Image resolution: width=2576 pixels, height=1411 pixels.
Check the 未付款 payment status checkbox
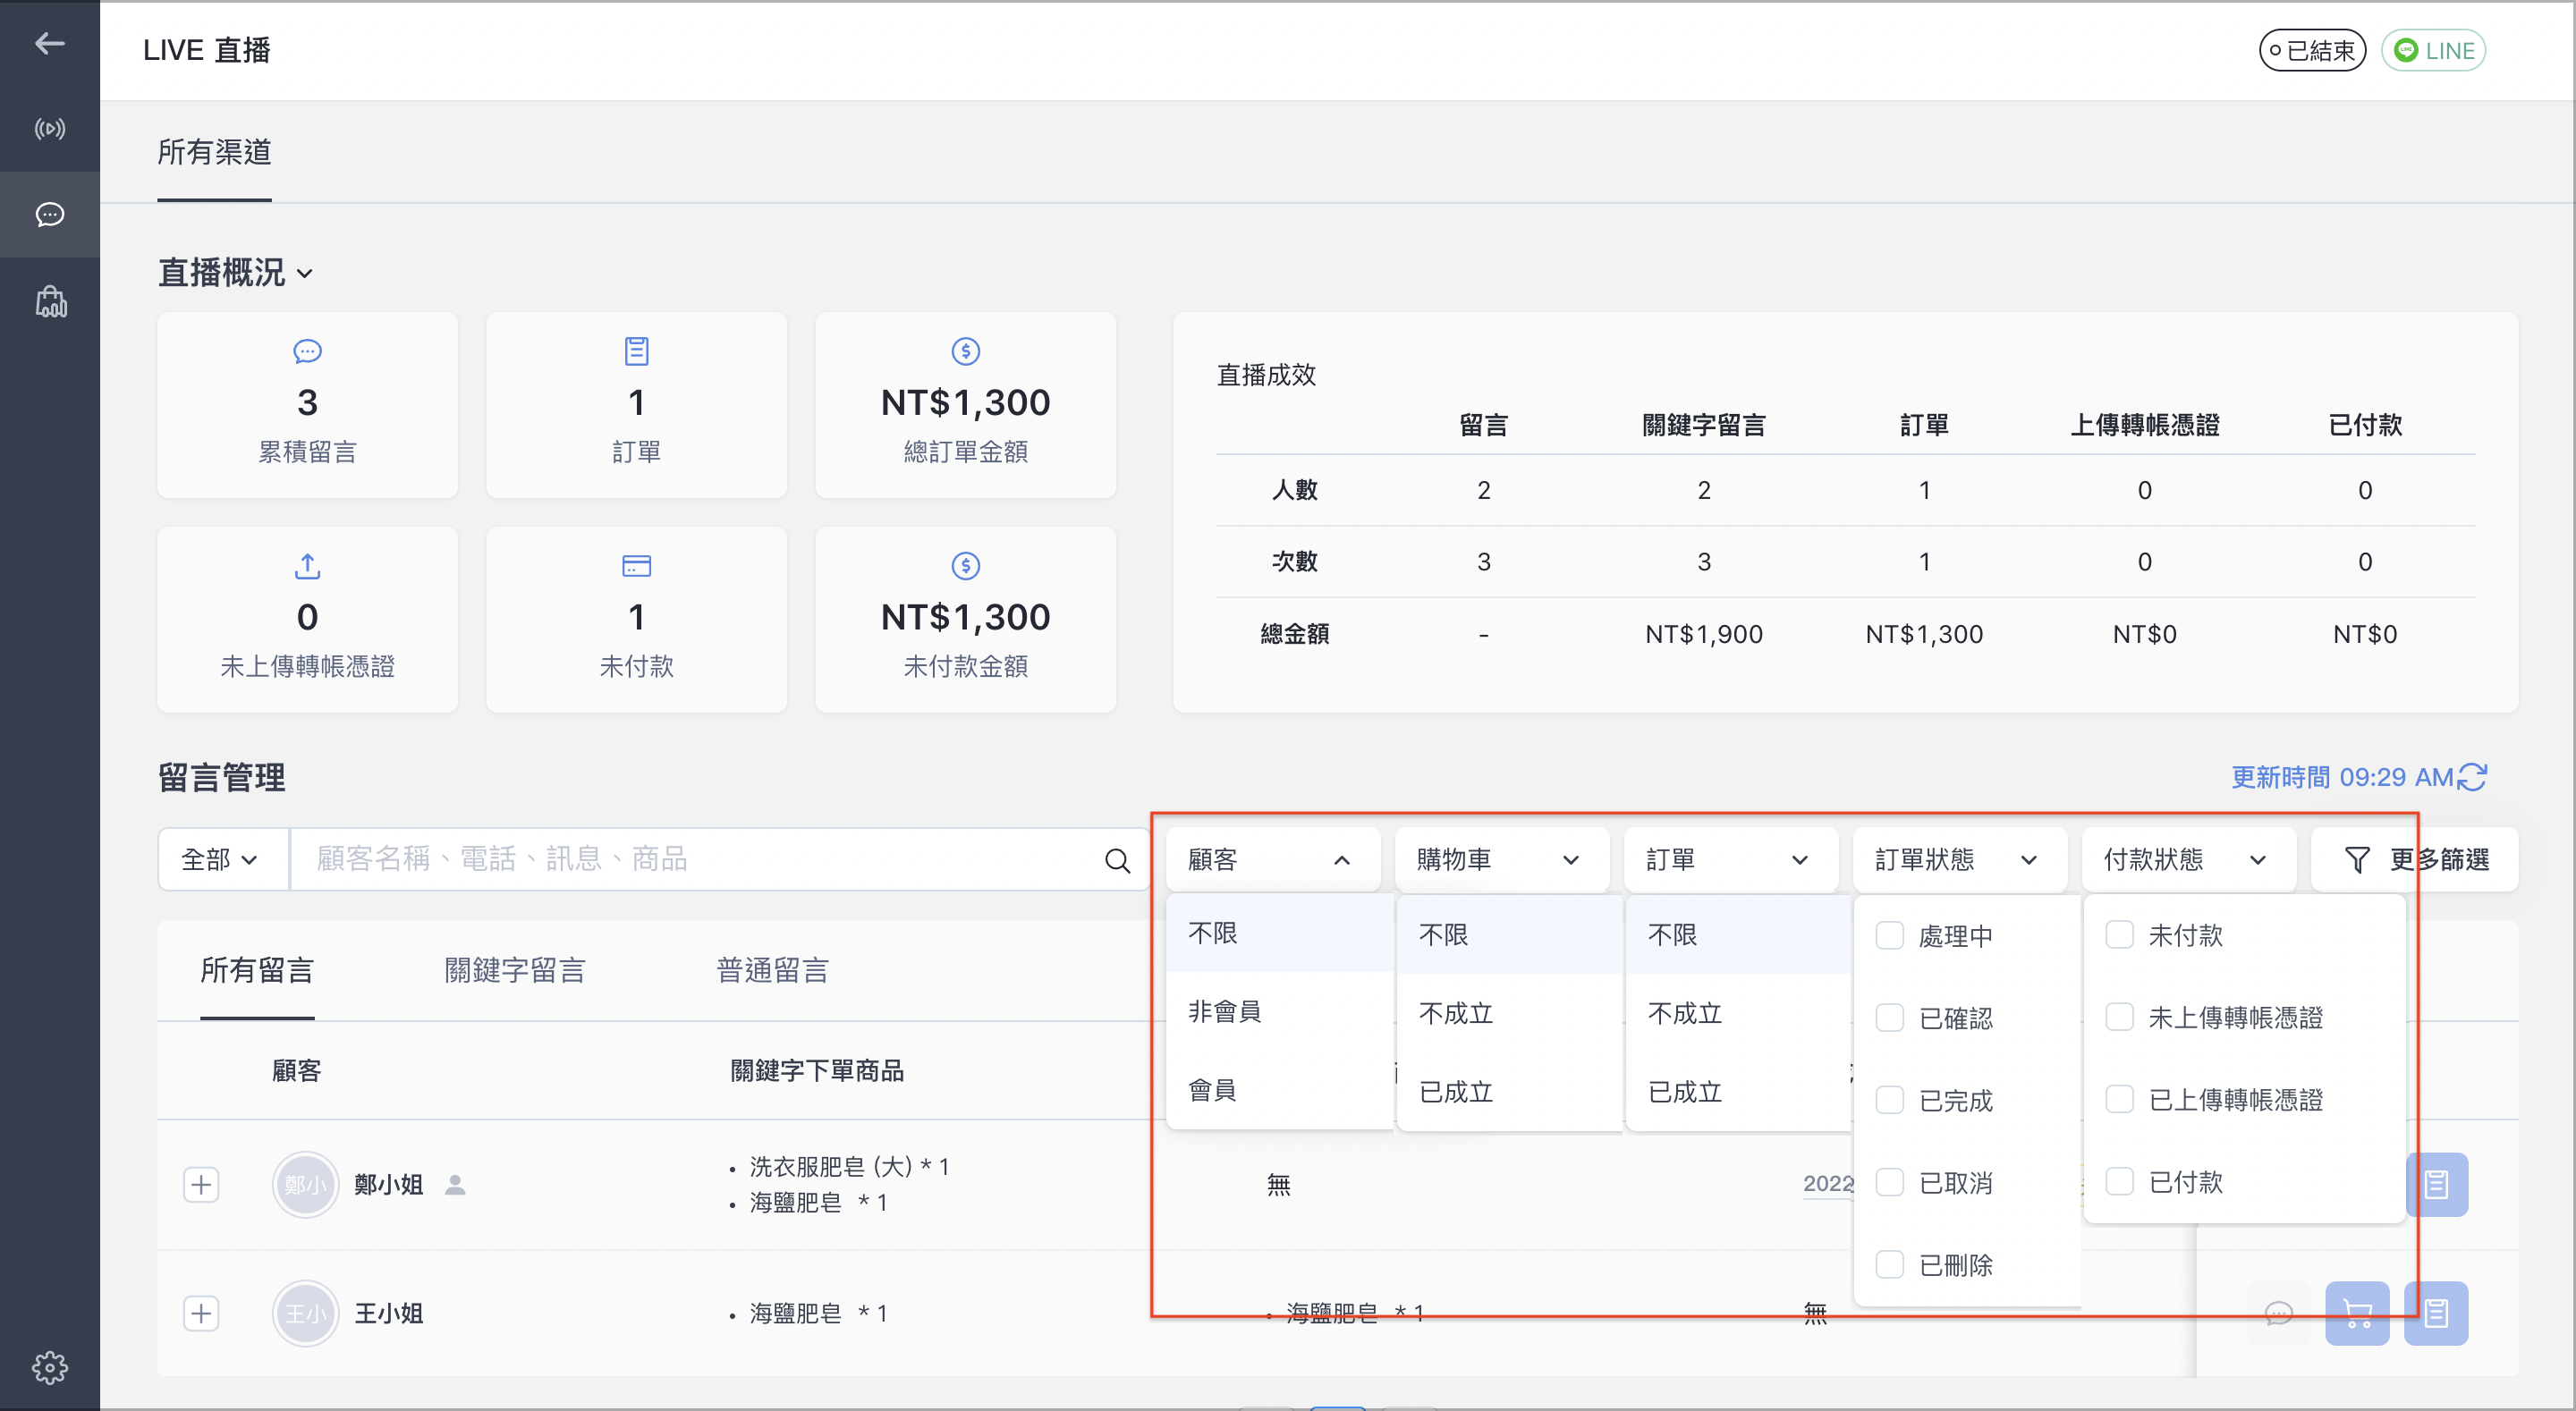click(2119, 935)
